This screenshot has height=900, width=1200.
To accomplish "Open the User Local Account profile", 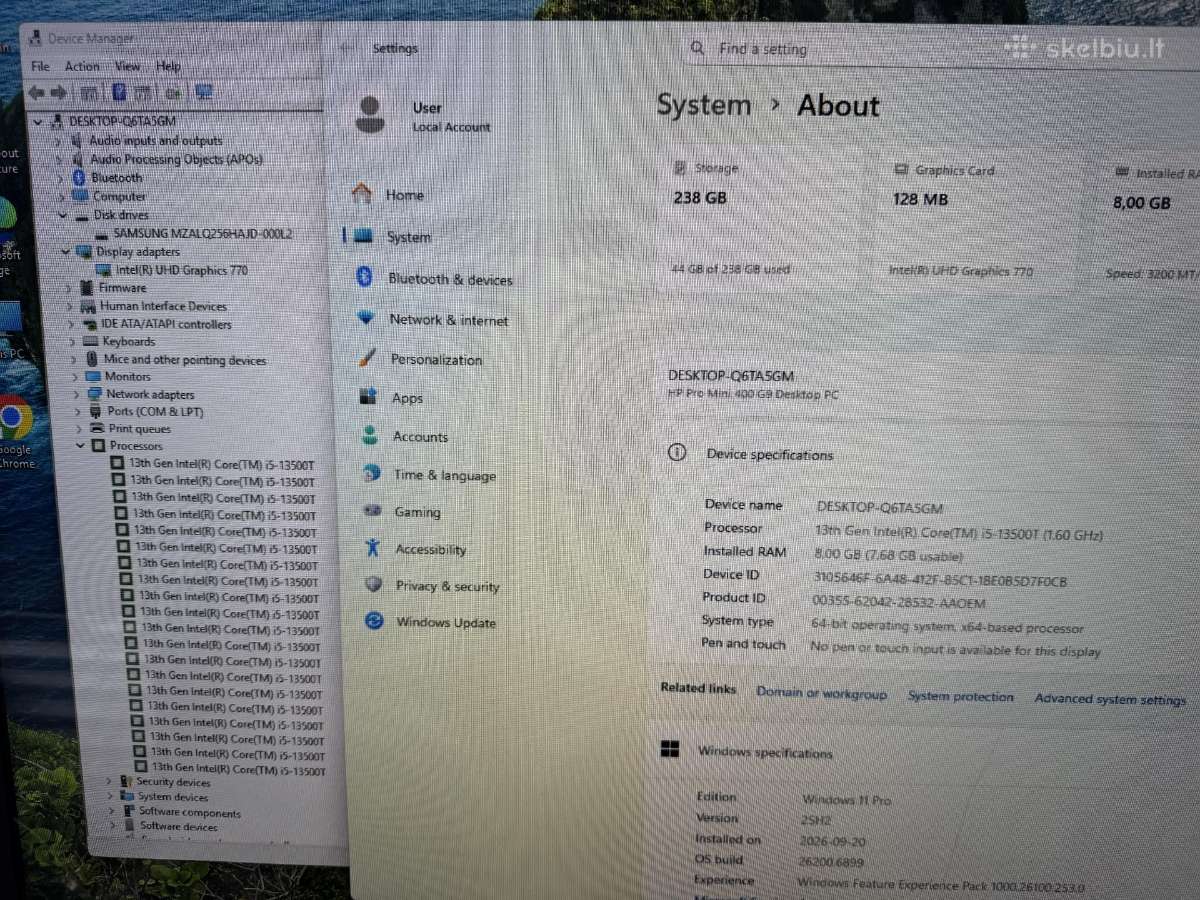I will coord(422,116).
